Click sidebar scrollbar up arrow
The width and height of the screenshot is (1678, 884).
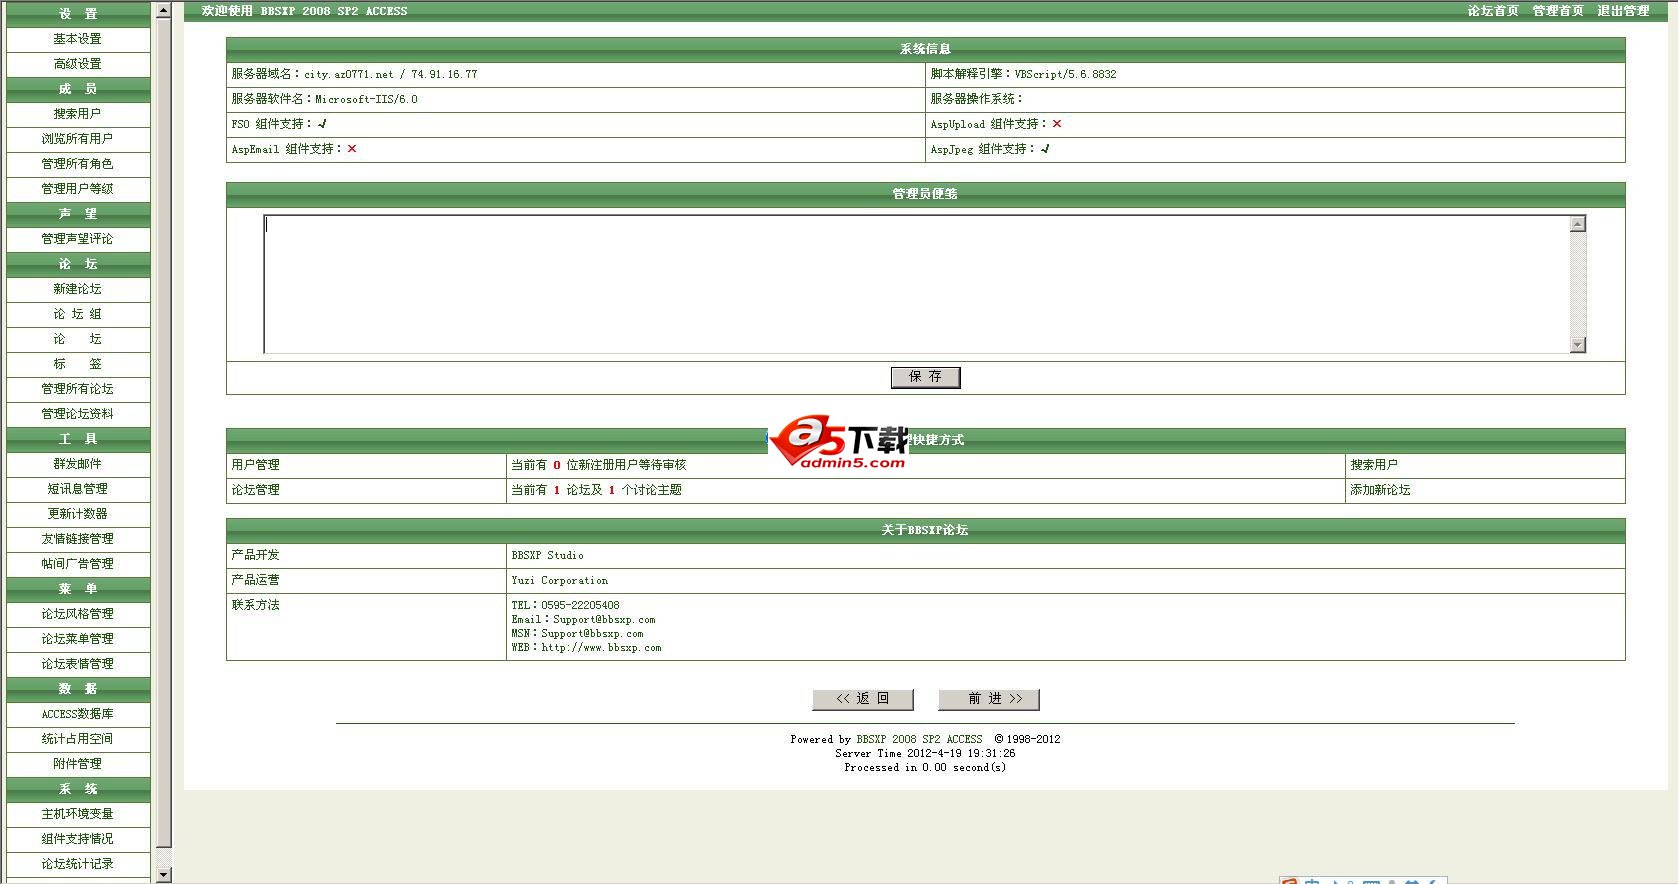164,11
